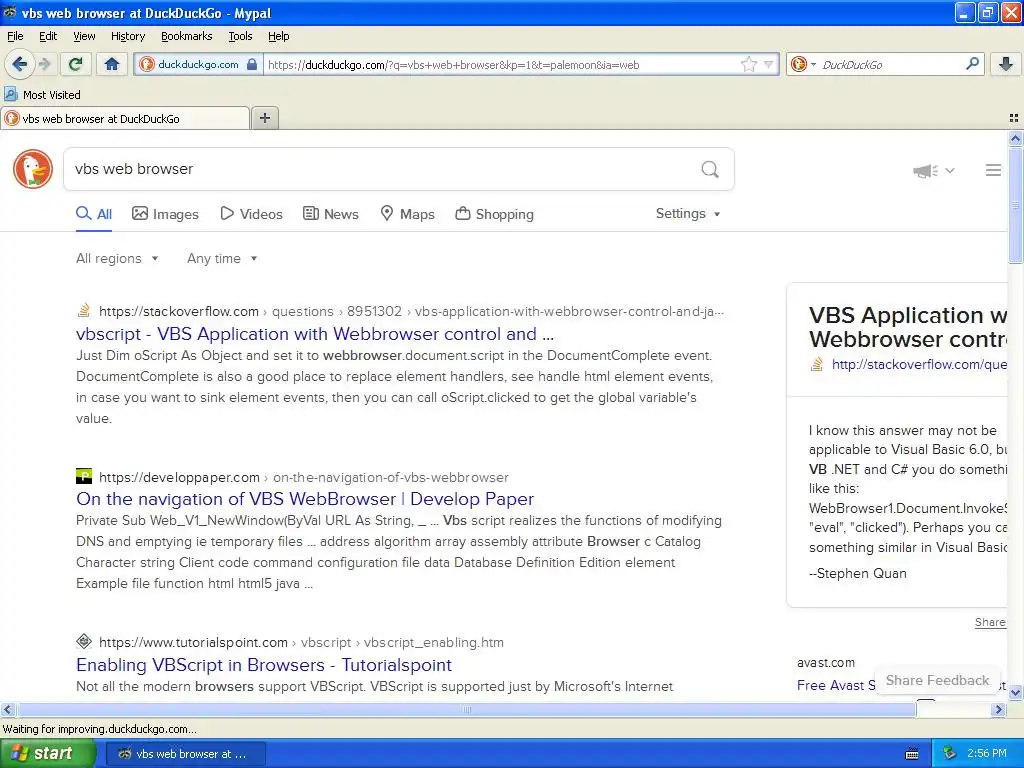Select the vbs web browser browser tab

click(125, 118)
